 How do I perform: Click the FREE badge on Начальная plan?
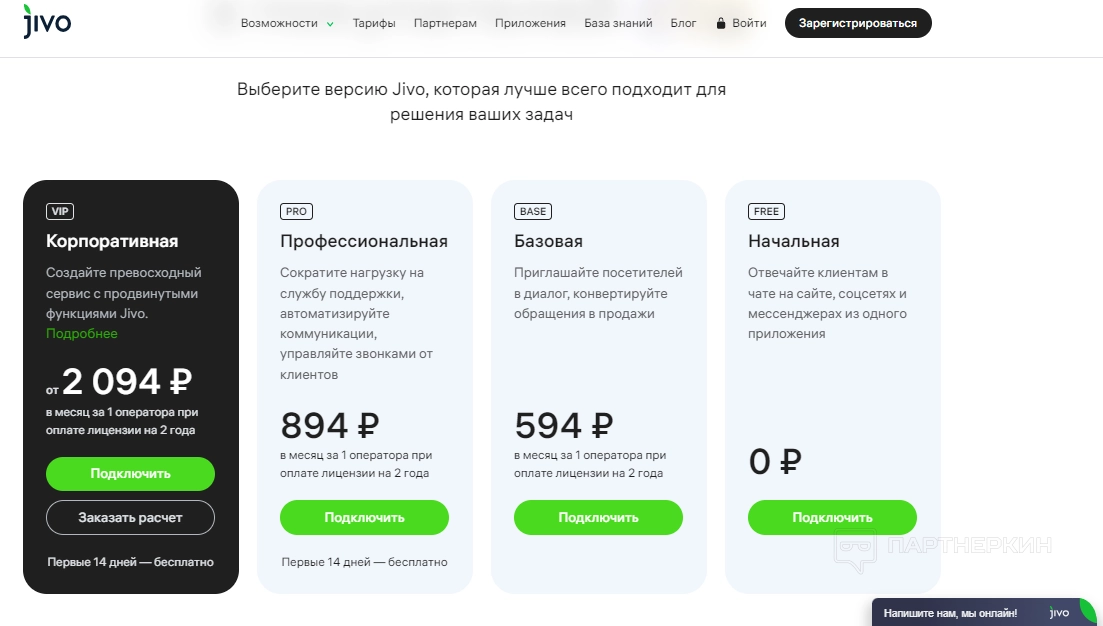pyautogui.click(x=766, y=211)
